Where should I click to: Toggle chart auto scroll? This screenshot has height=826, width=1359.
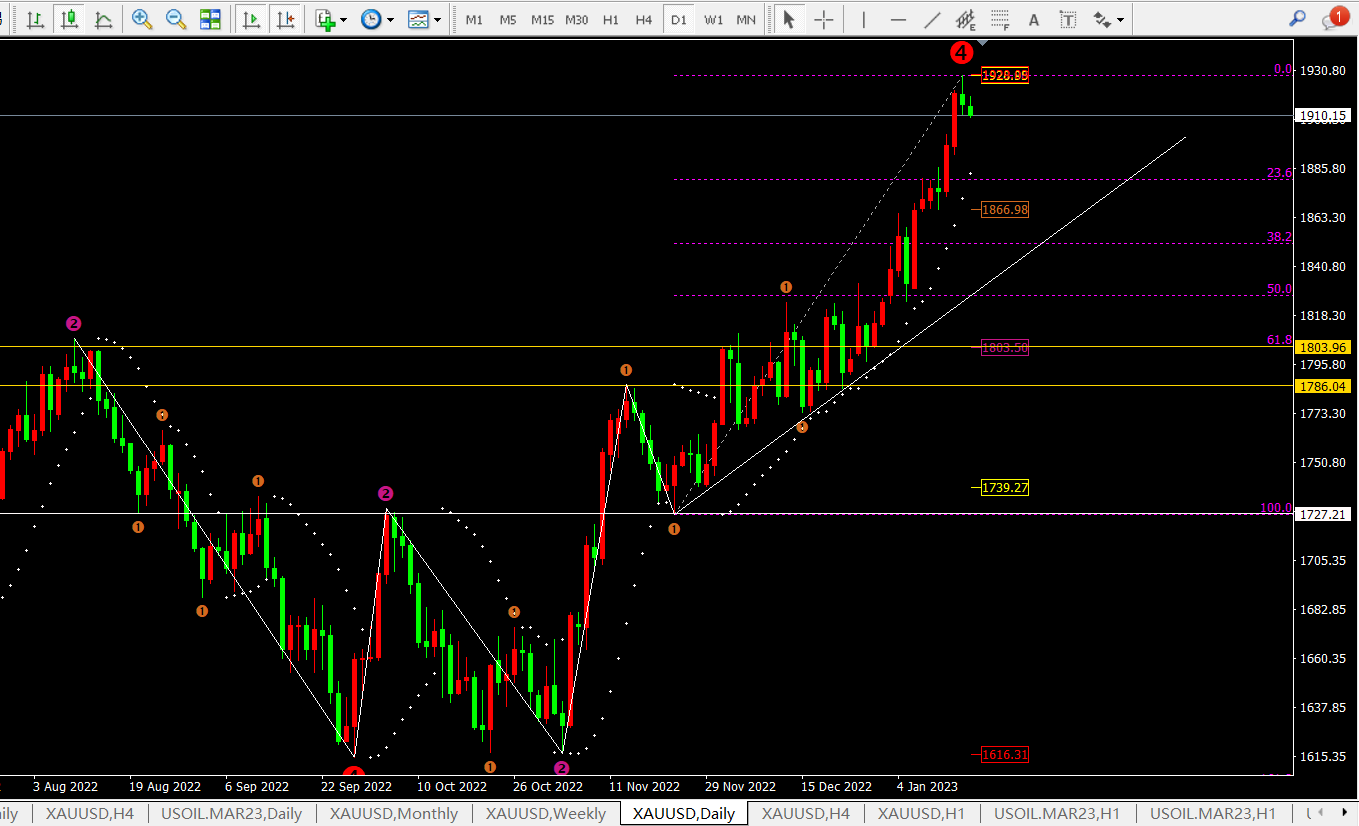point(251,19)
